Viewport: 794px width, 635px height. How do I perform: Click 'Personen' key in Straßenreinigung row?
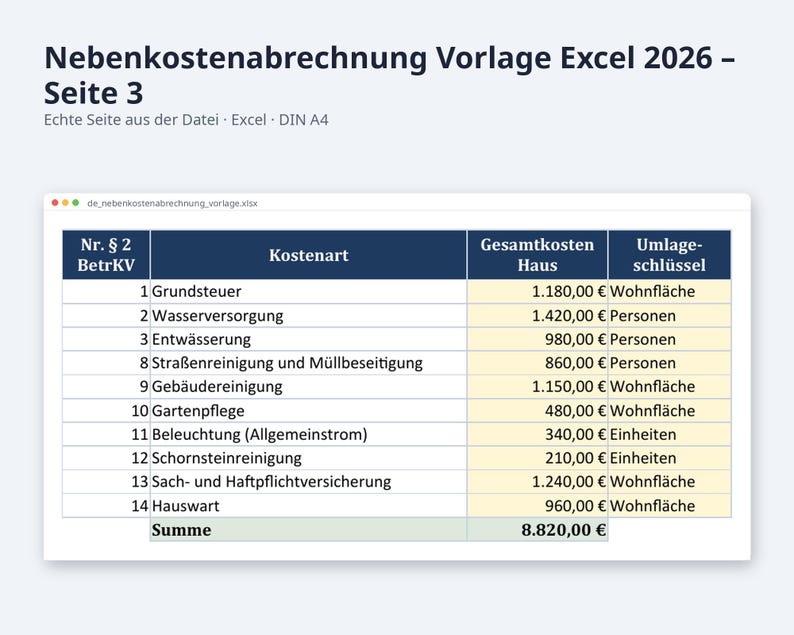click(669, 363)
